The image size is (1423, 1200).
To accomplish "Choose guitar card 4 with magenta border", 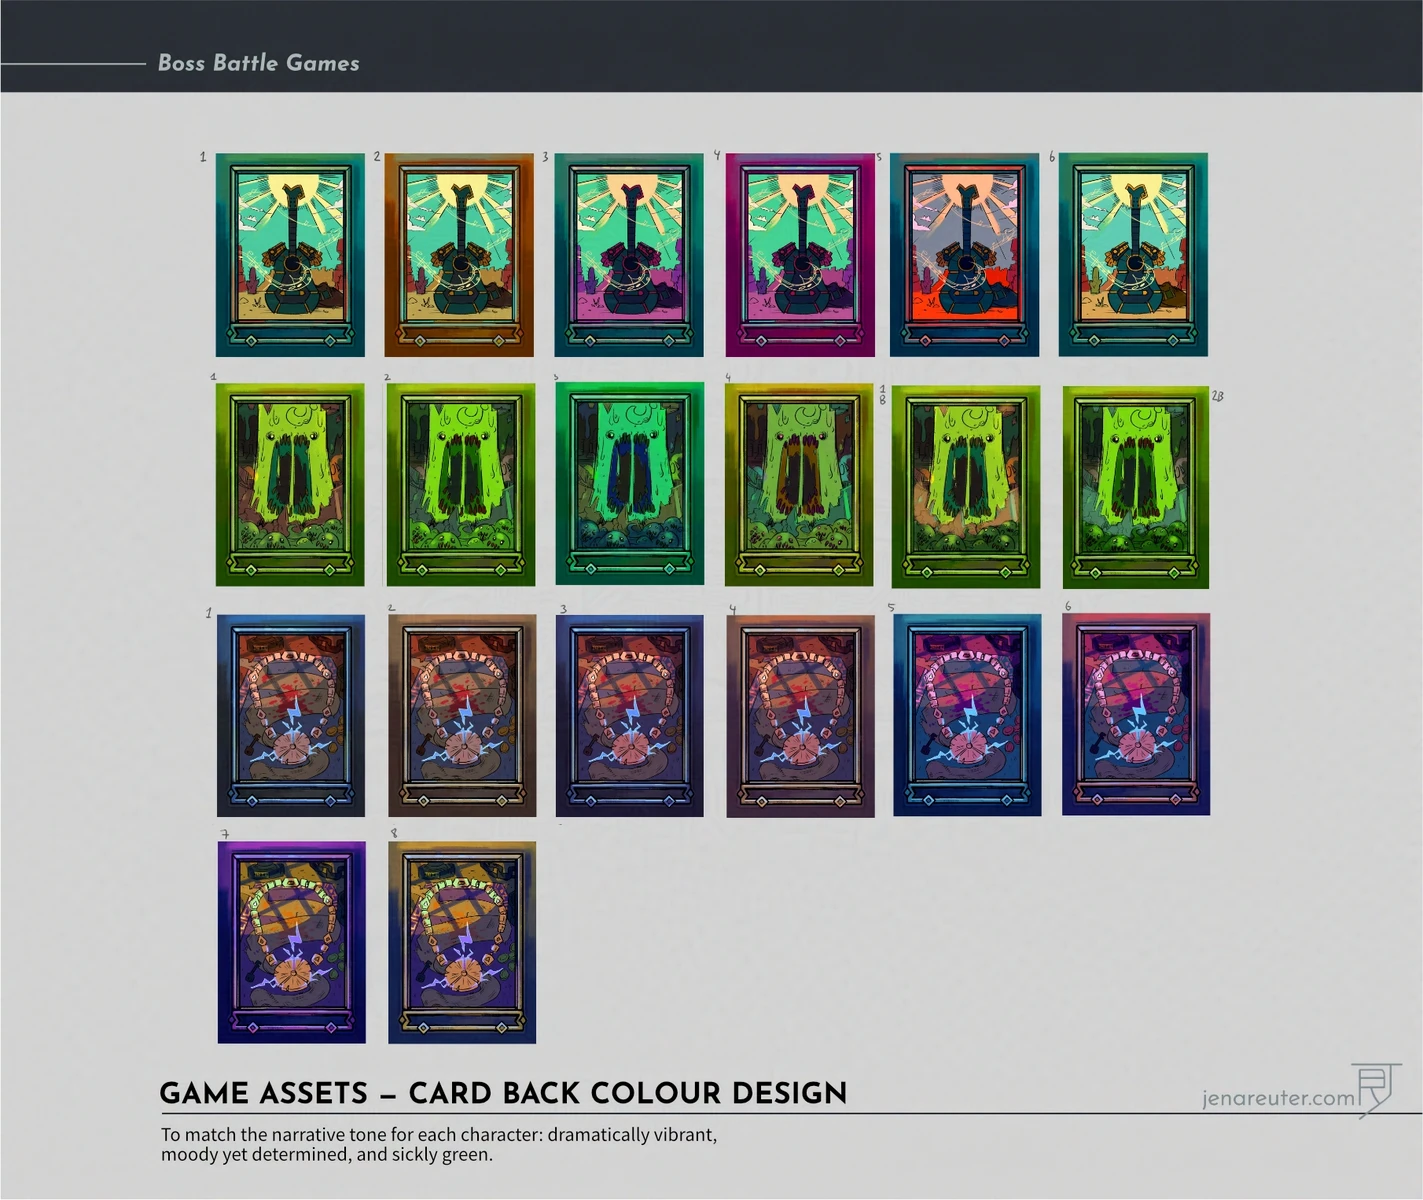I will point(799,255).
